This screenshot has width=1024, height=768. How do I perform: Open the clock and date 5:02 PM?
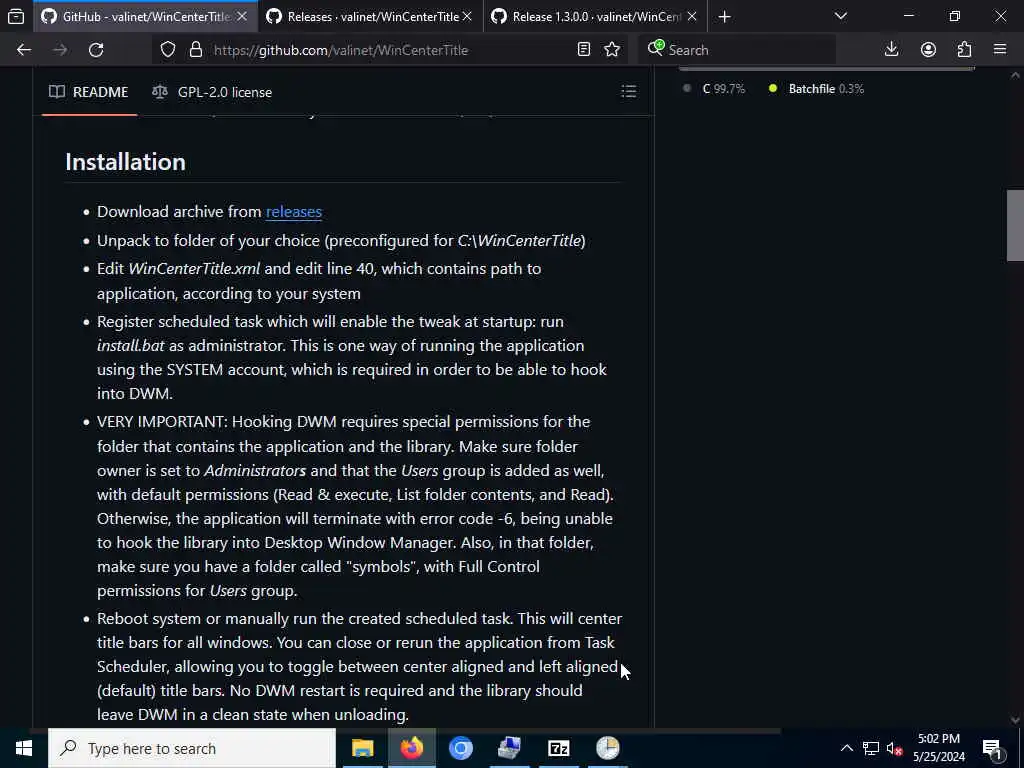coord(938,748)
